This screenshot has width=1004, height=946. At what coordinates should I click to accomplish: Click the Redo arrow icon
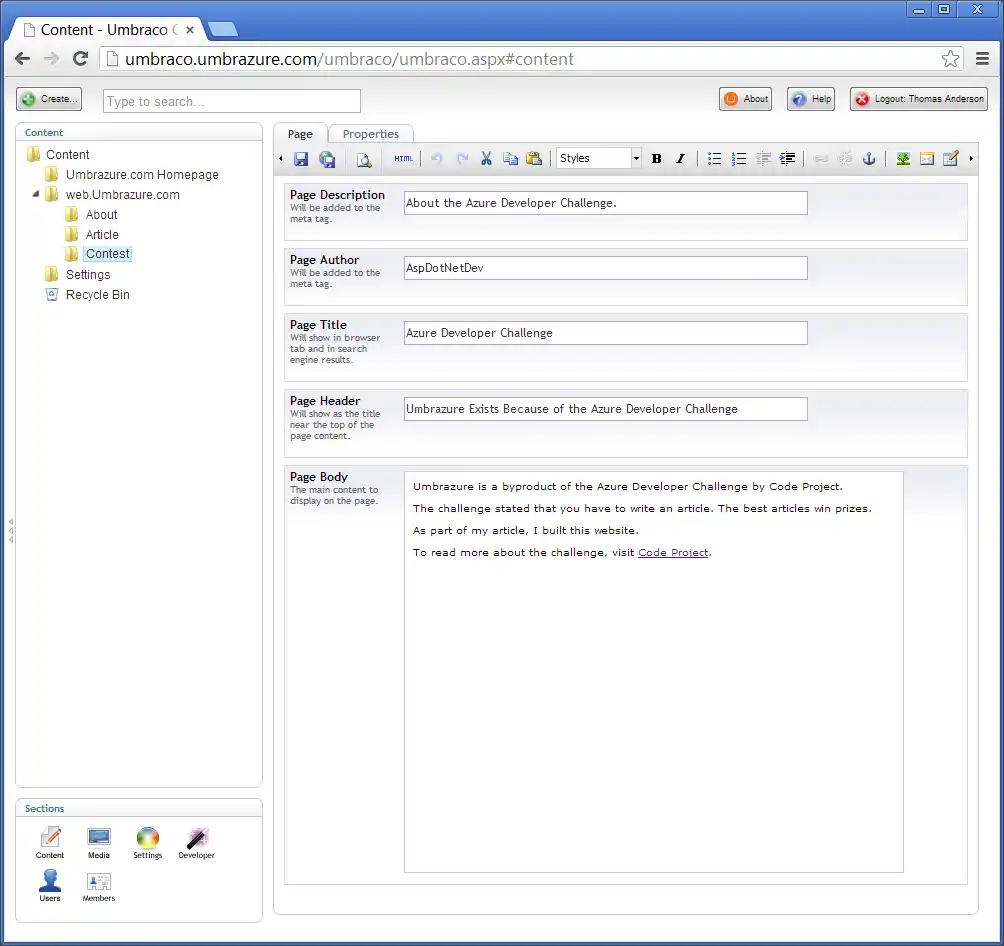coord(462,158)
